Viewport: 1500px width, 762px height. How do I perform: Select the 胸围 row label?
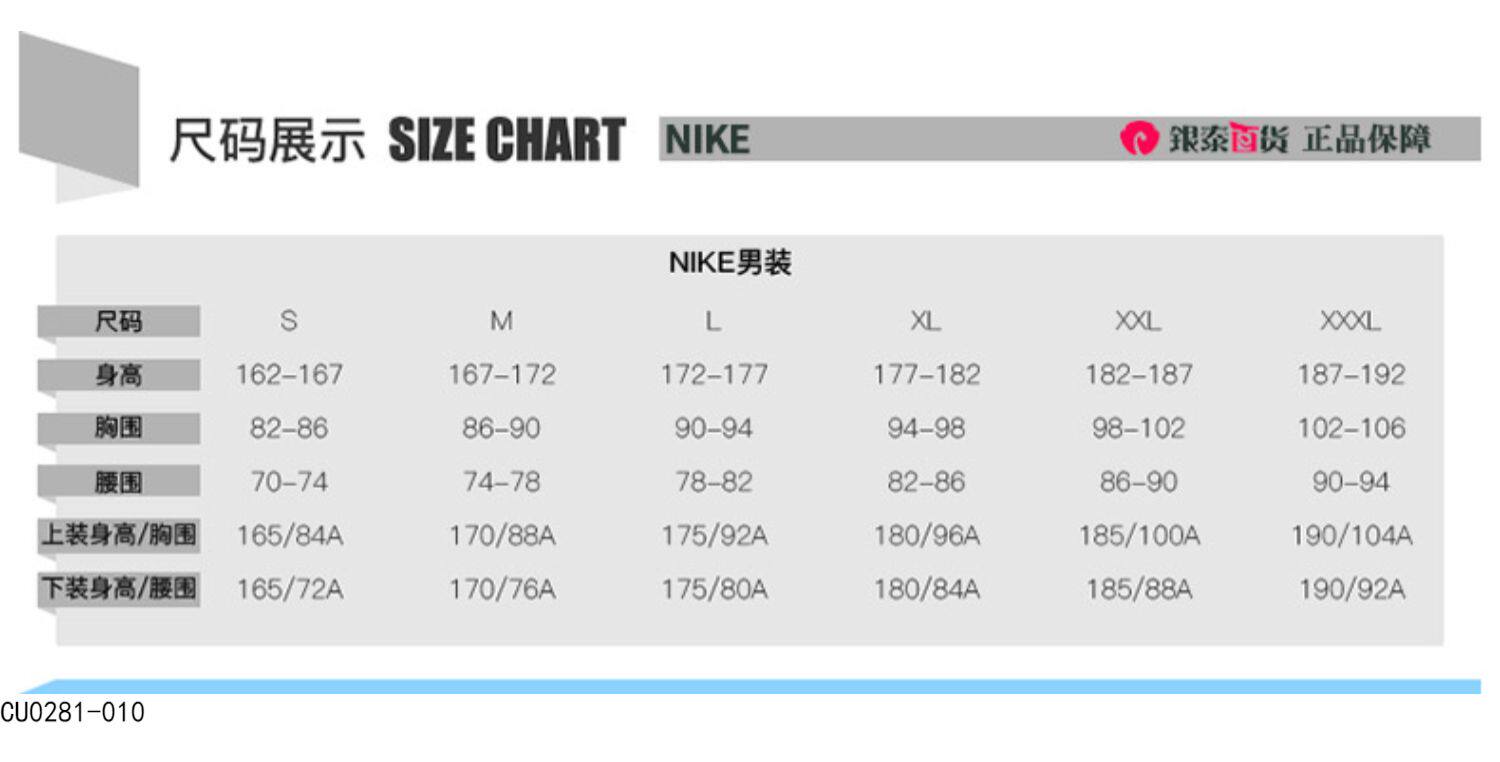pyautogui.click(x=119, y=429)
